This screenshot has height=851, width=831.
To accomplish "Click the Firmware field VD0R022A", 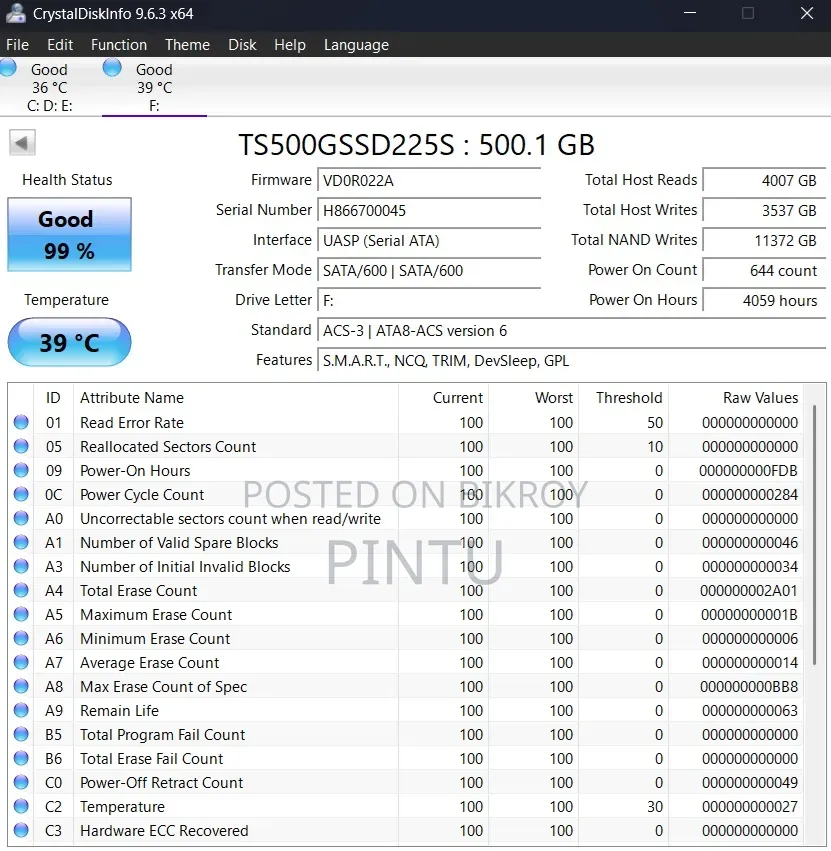I will click(x=429, y=180).
